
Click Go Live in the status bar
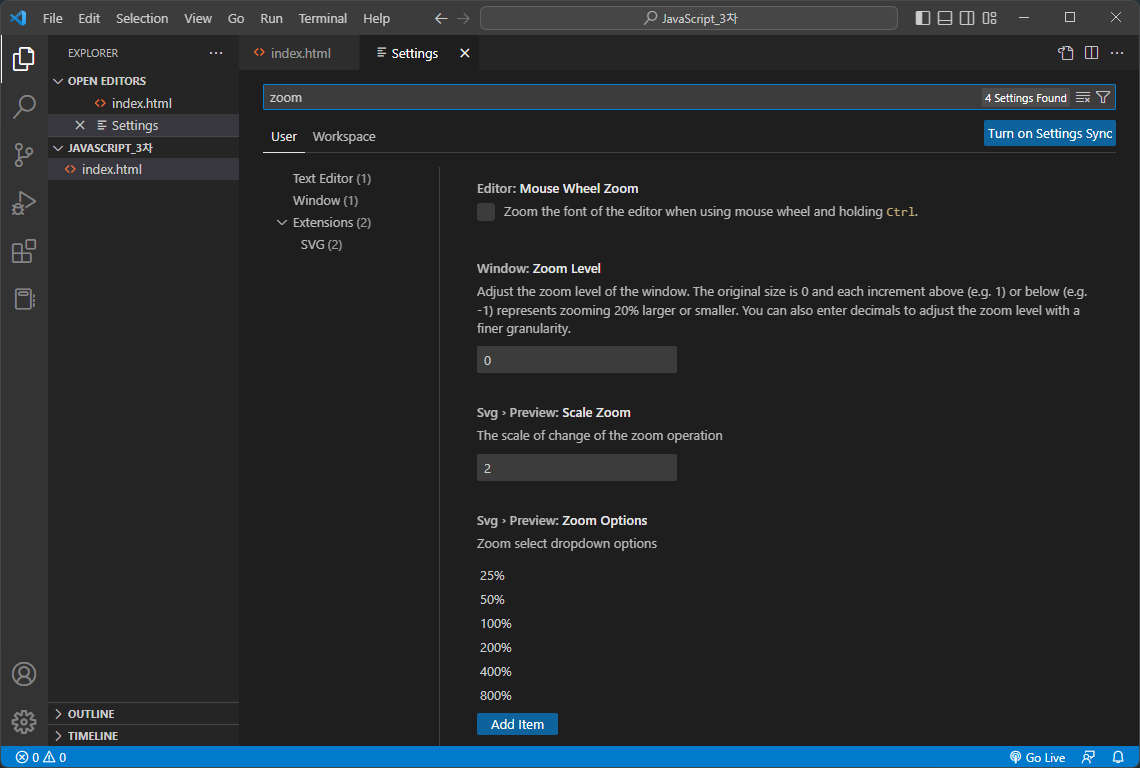click(1038, 757)
